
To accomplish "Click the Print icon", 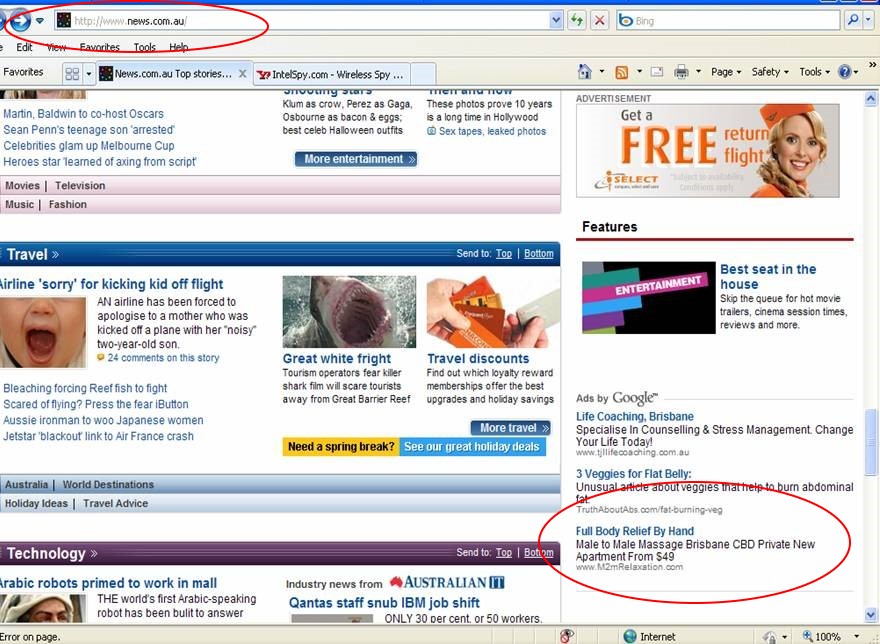I will (x=681, y=72).
